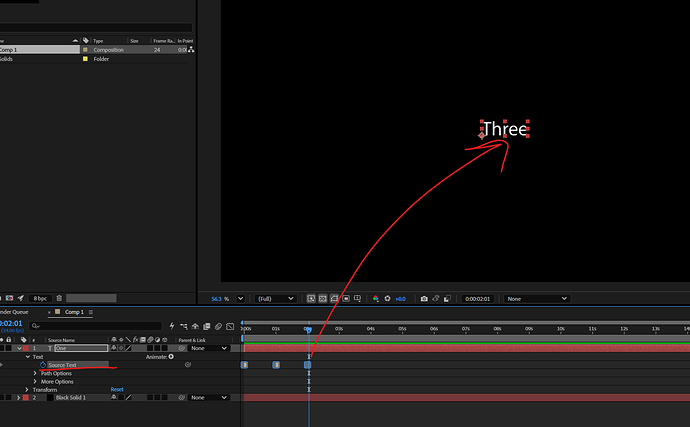Open the project flowchart view icon
The width and height of the screenshot is (690, 427).
click(x=191, y=50)
